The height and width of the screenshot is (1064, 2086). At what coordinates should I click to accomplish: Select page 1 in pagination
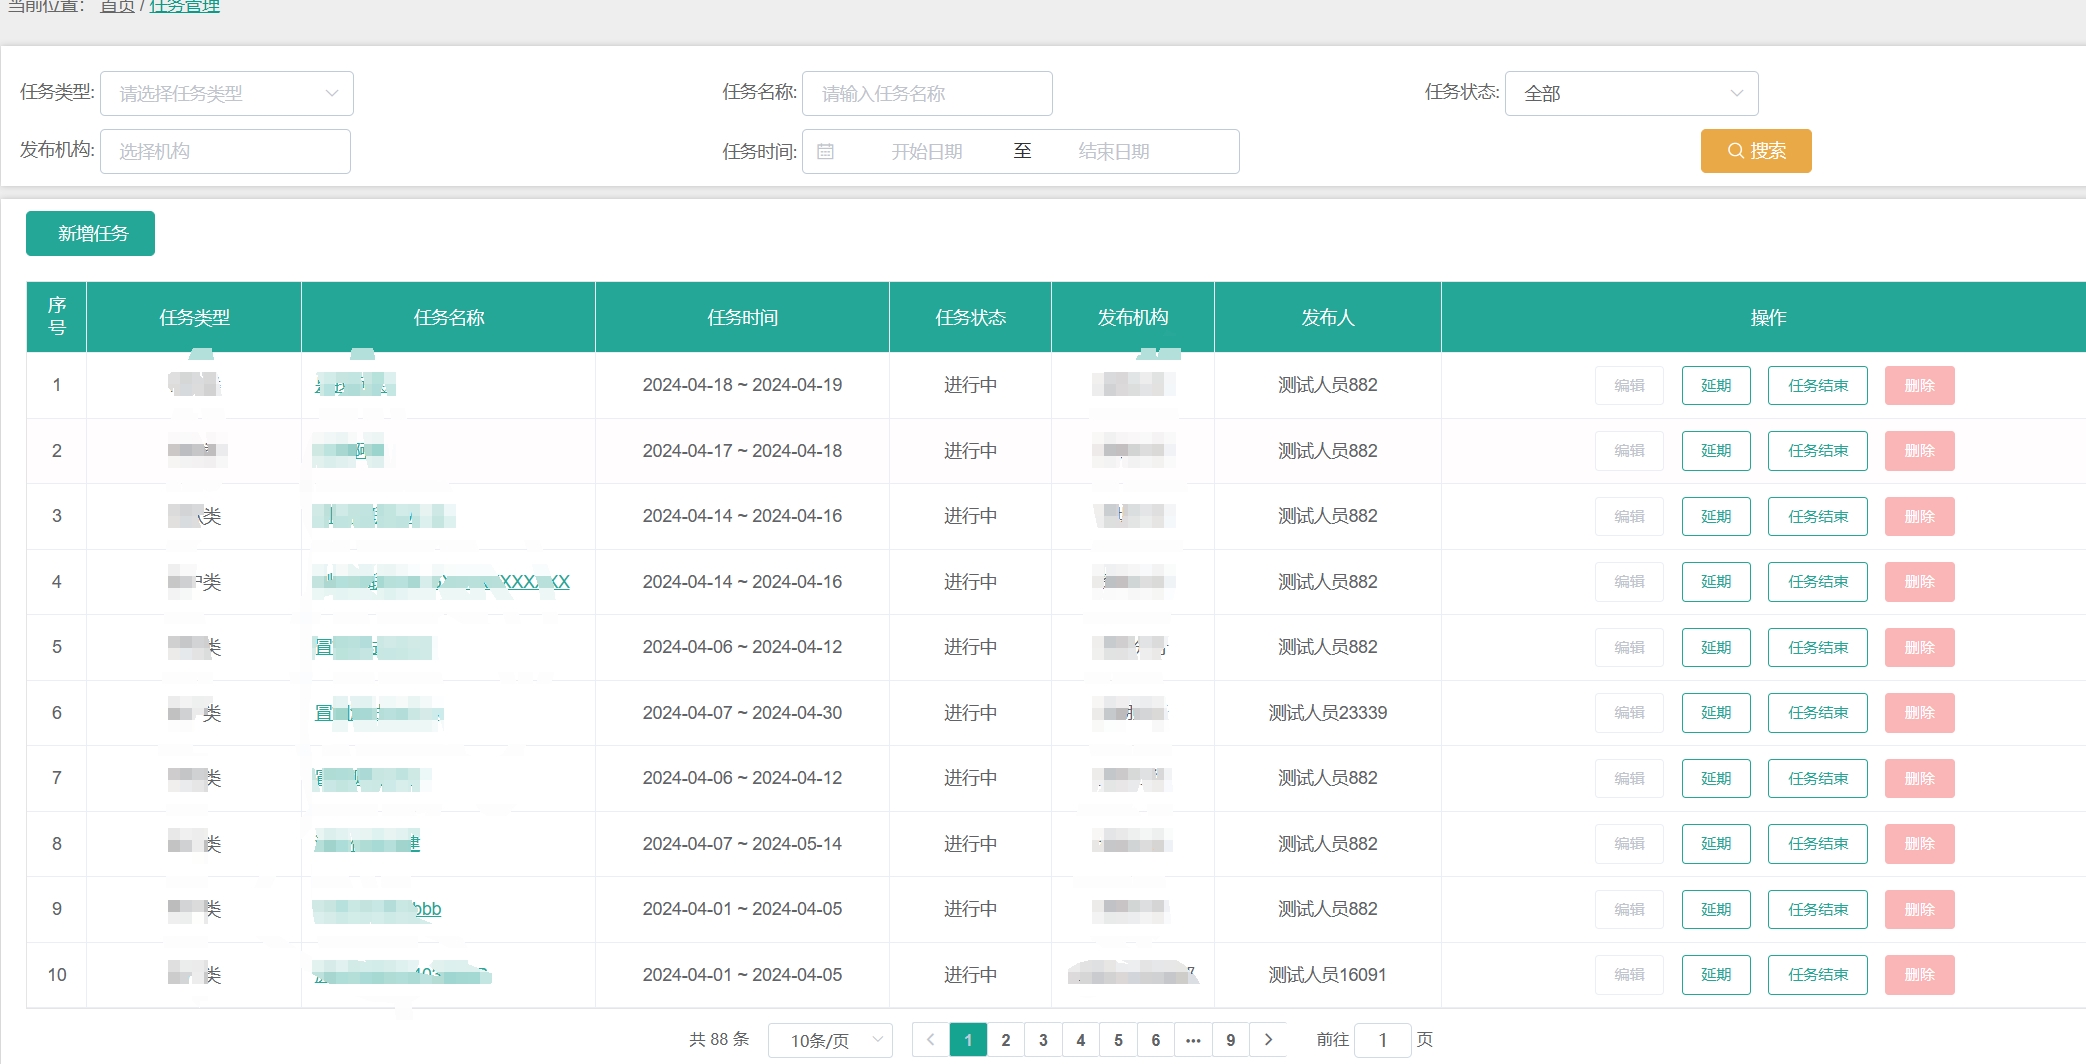pyautogui.click(x=968, y=1040)
